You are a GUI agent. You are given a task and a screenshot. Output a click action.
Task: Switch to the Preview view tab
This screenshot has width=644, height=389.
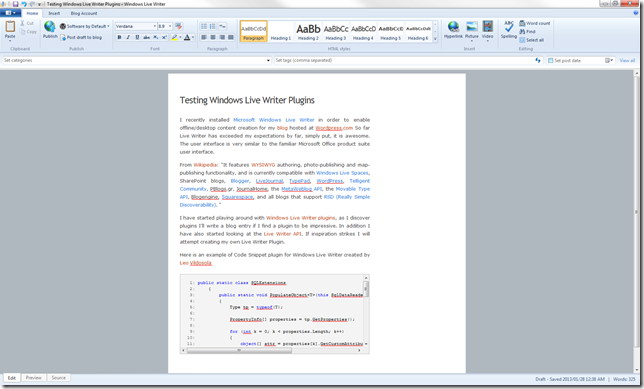click(34, 377)
